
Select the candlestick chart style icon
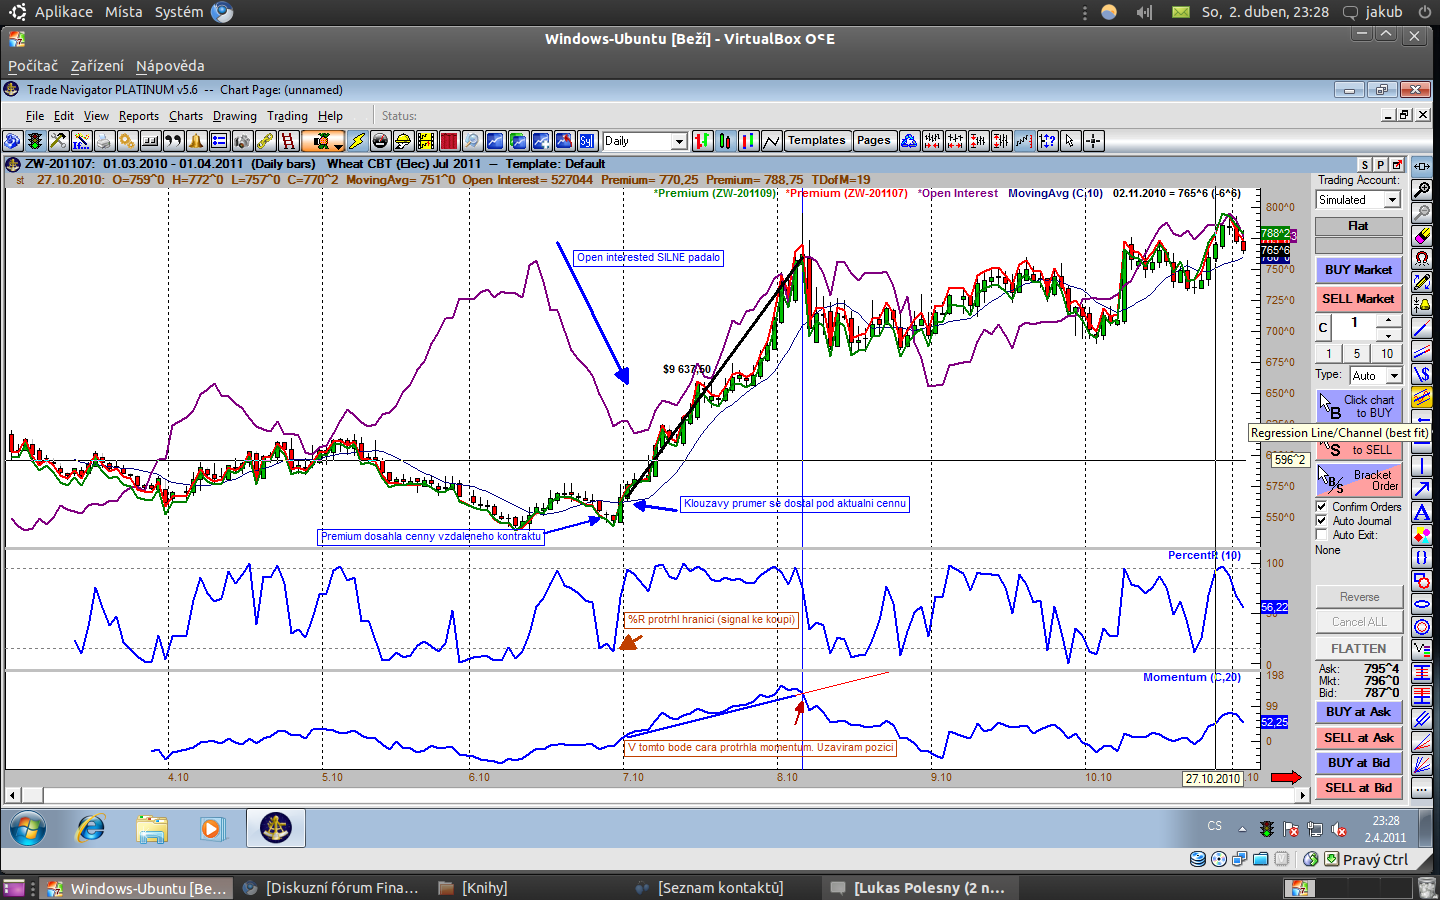point(725,141)
